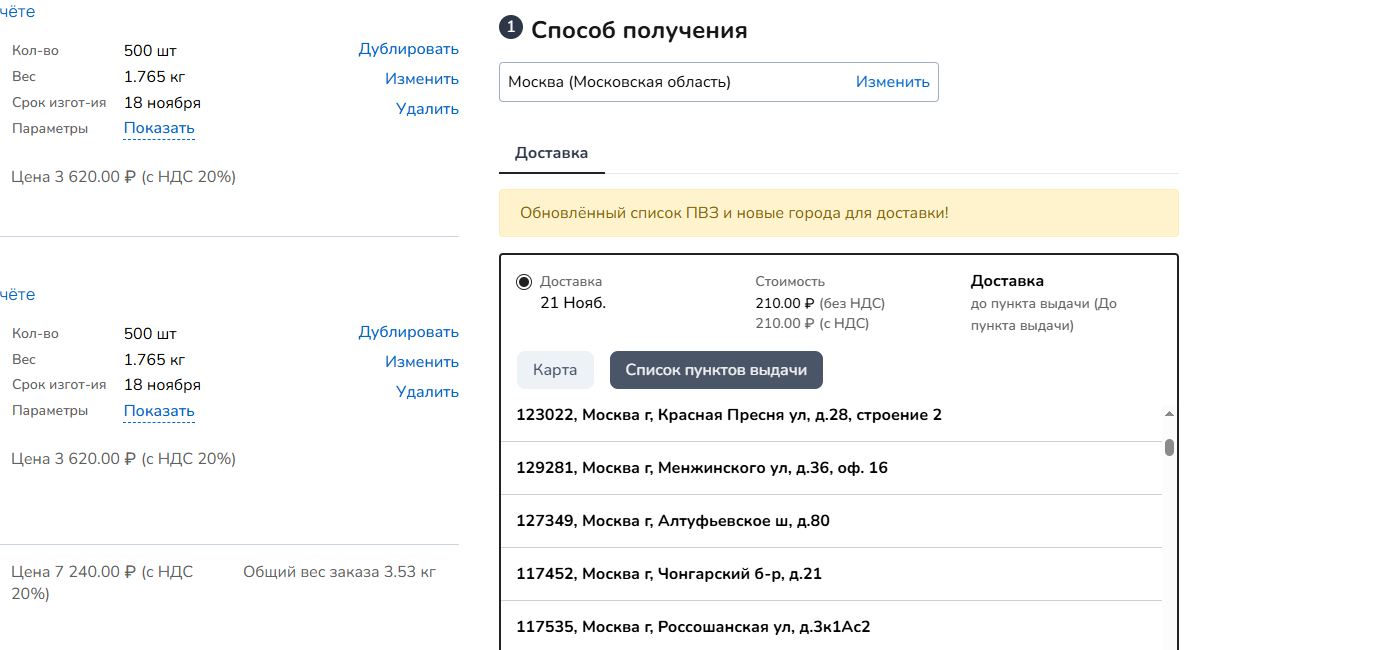The image size is (1400, 650).
Task: Click the yellow ПВЗ update notification banner
Action: pos(839,213)
